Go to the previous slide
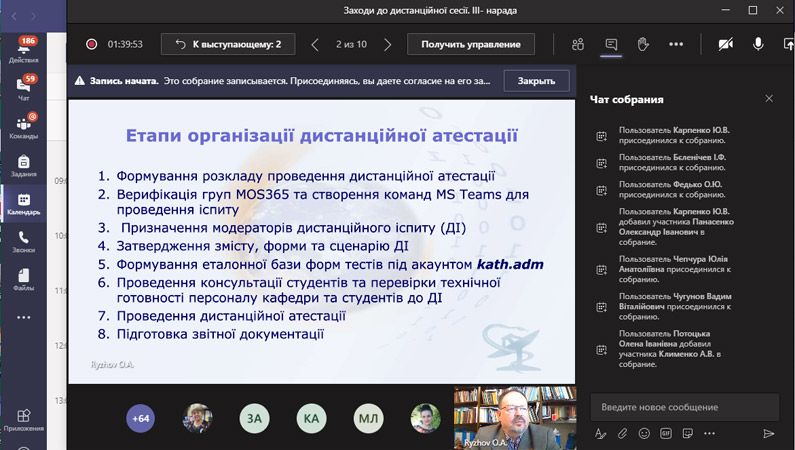Viewport: 795px width, 450px height. [315, 45]
